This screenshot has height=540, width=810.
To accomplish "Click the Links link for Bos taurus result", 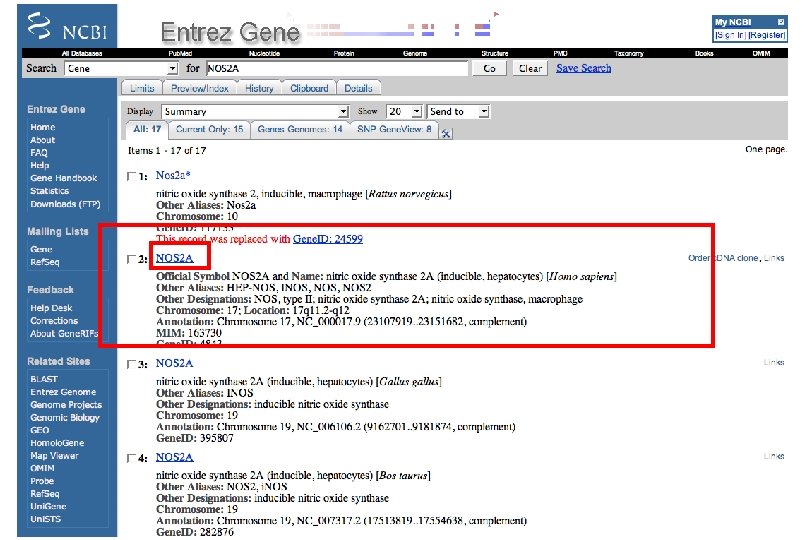I will click(774, 456).
